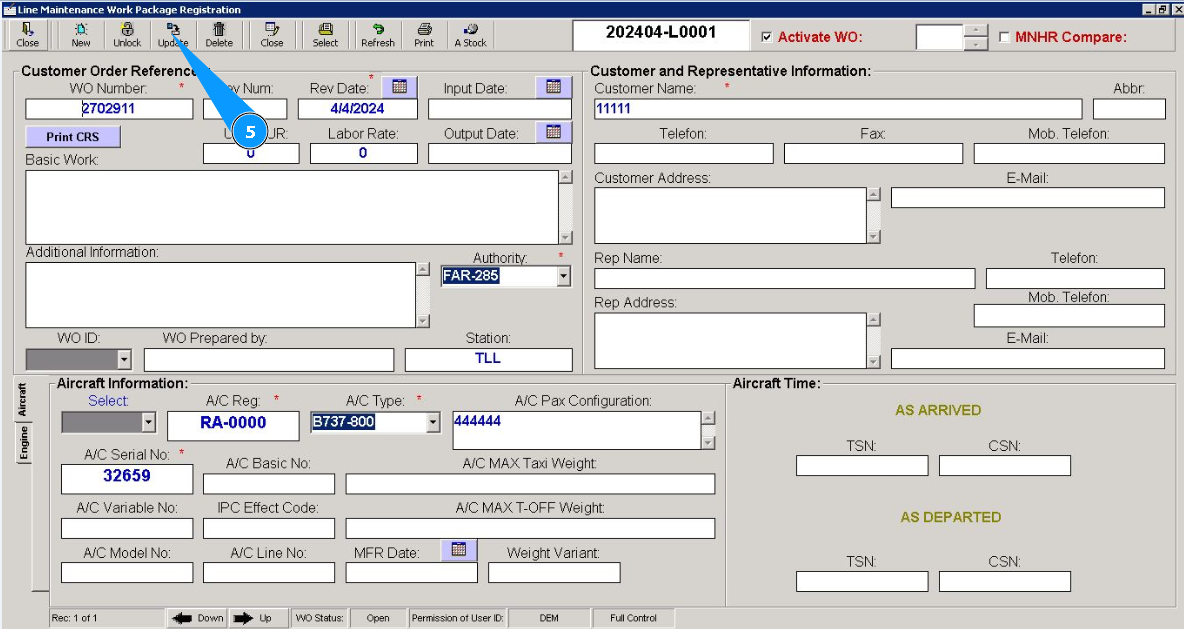Switch to the Engine vertical tab
This screenshot has height=629, width=1184.
click(x=23, y=443)
